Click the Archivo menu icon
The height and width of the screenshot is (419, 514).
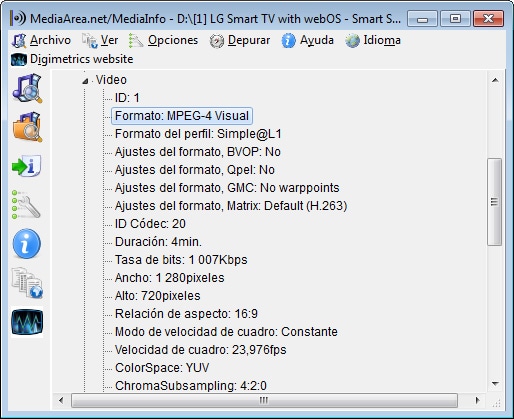19,41
